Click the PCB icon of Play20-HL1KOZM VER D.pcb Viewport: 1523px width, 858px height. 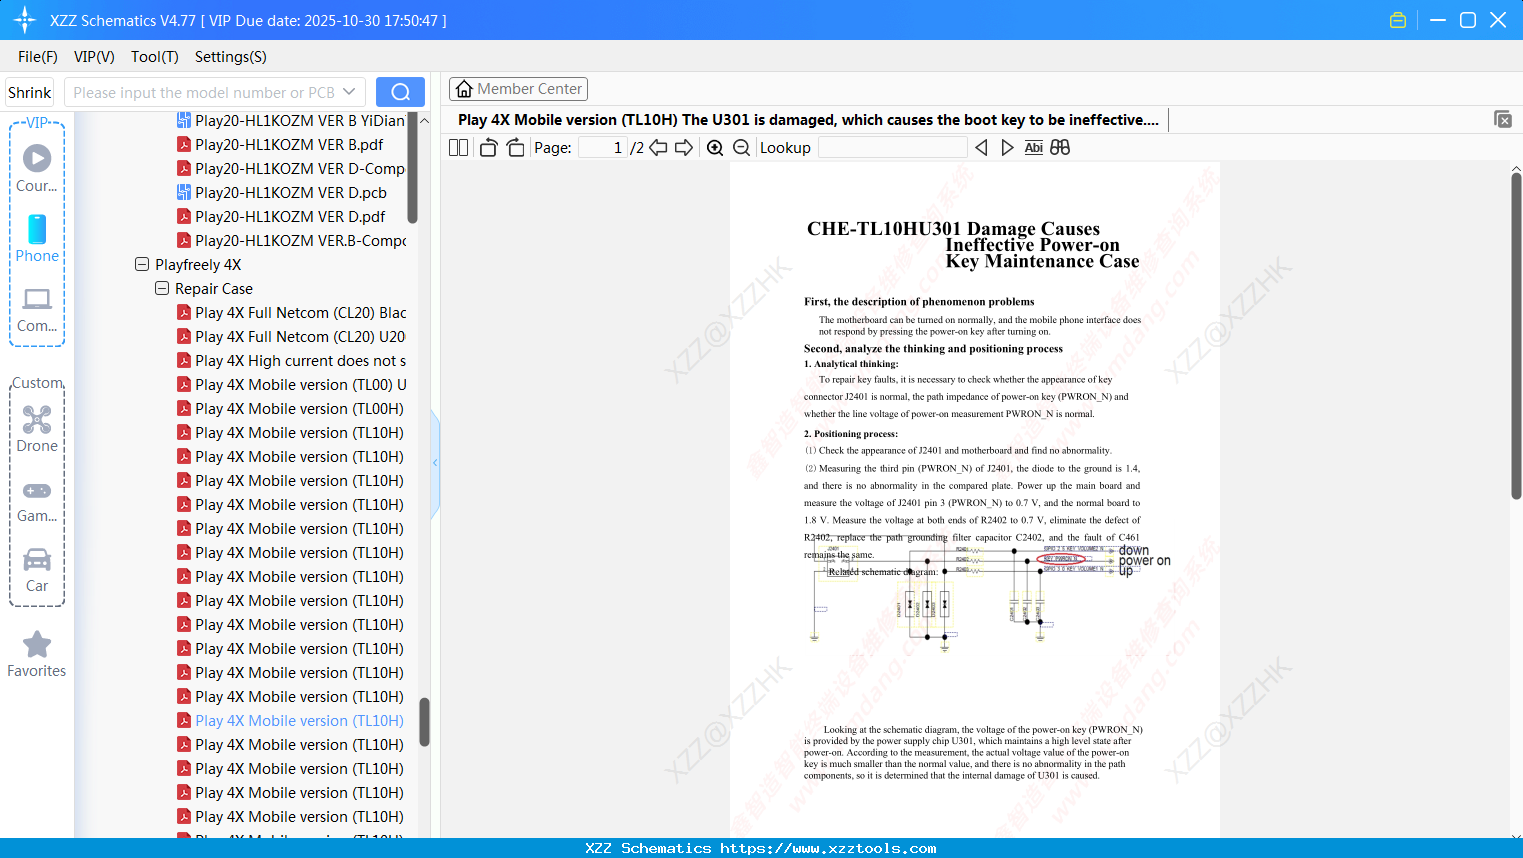pyautogui.click(x=184, y=192)
